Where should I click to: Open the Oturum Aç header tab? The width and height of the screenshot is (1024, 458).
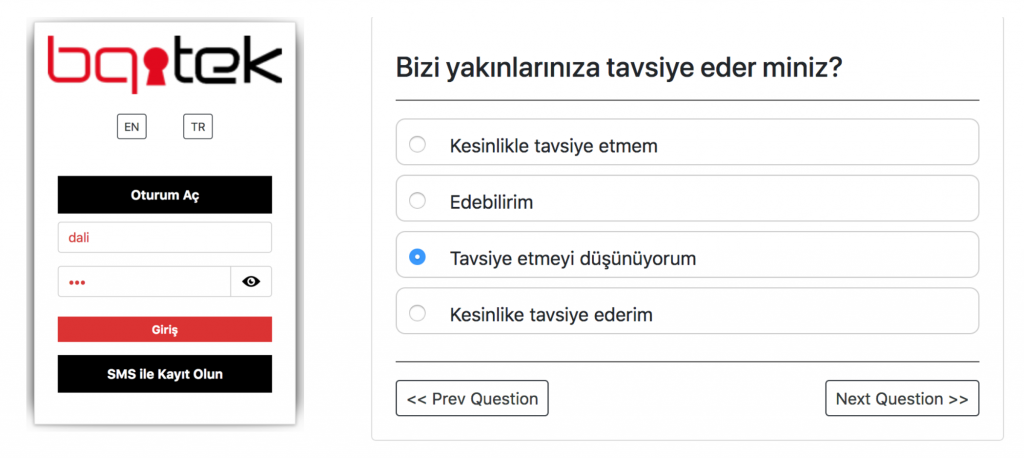[165, 195]
